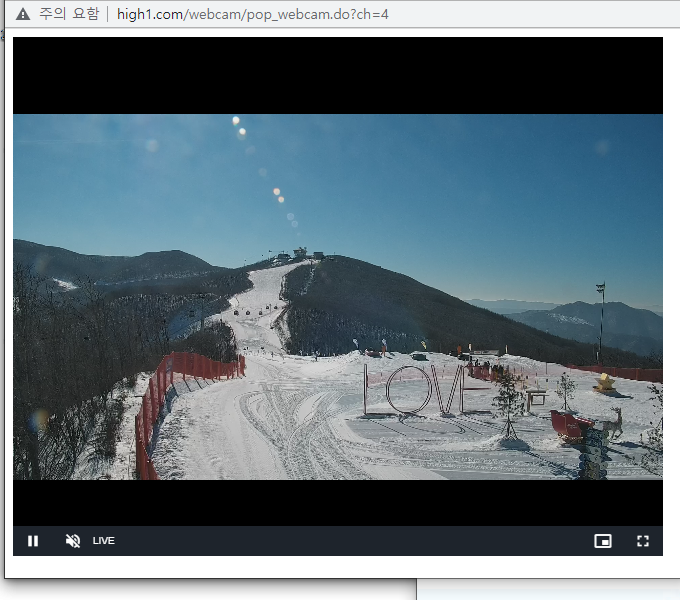Click the wooden bench behind the small tree
680x600 pixels.
[536, 397]
